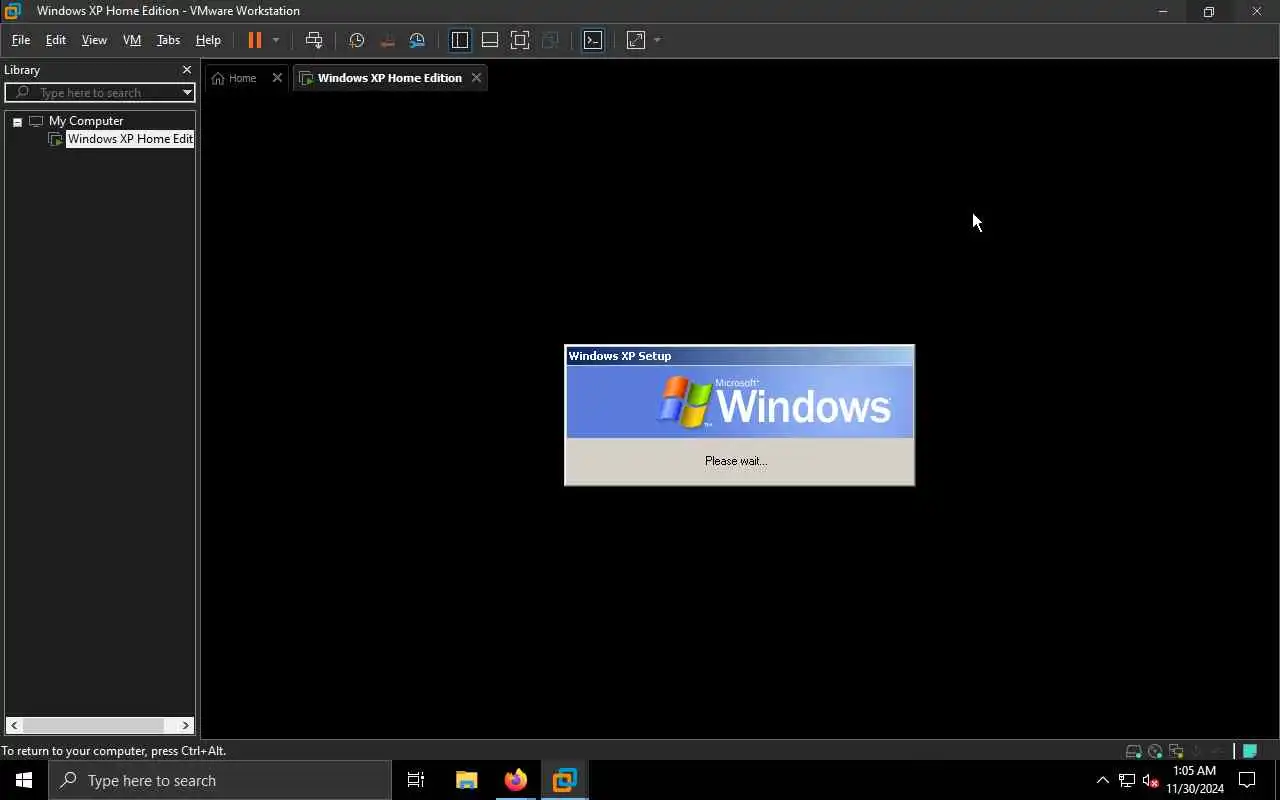Revert the VM to its snapshot
The image size is (1280, 800).
(387, 40)
